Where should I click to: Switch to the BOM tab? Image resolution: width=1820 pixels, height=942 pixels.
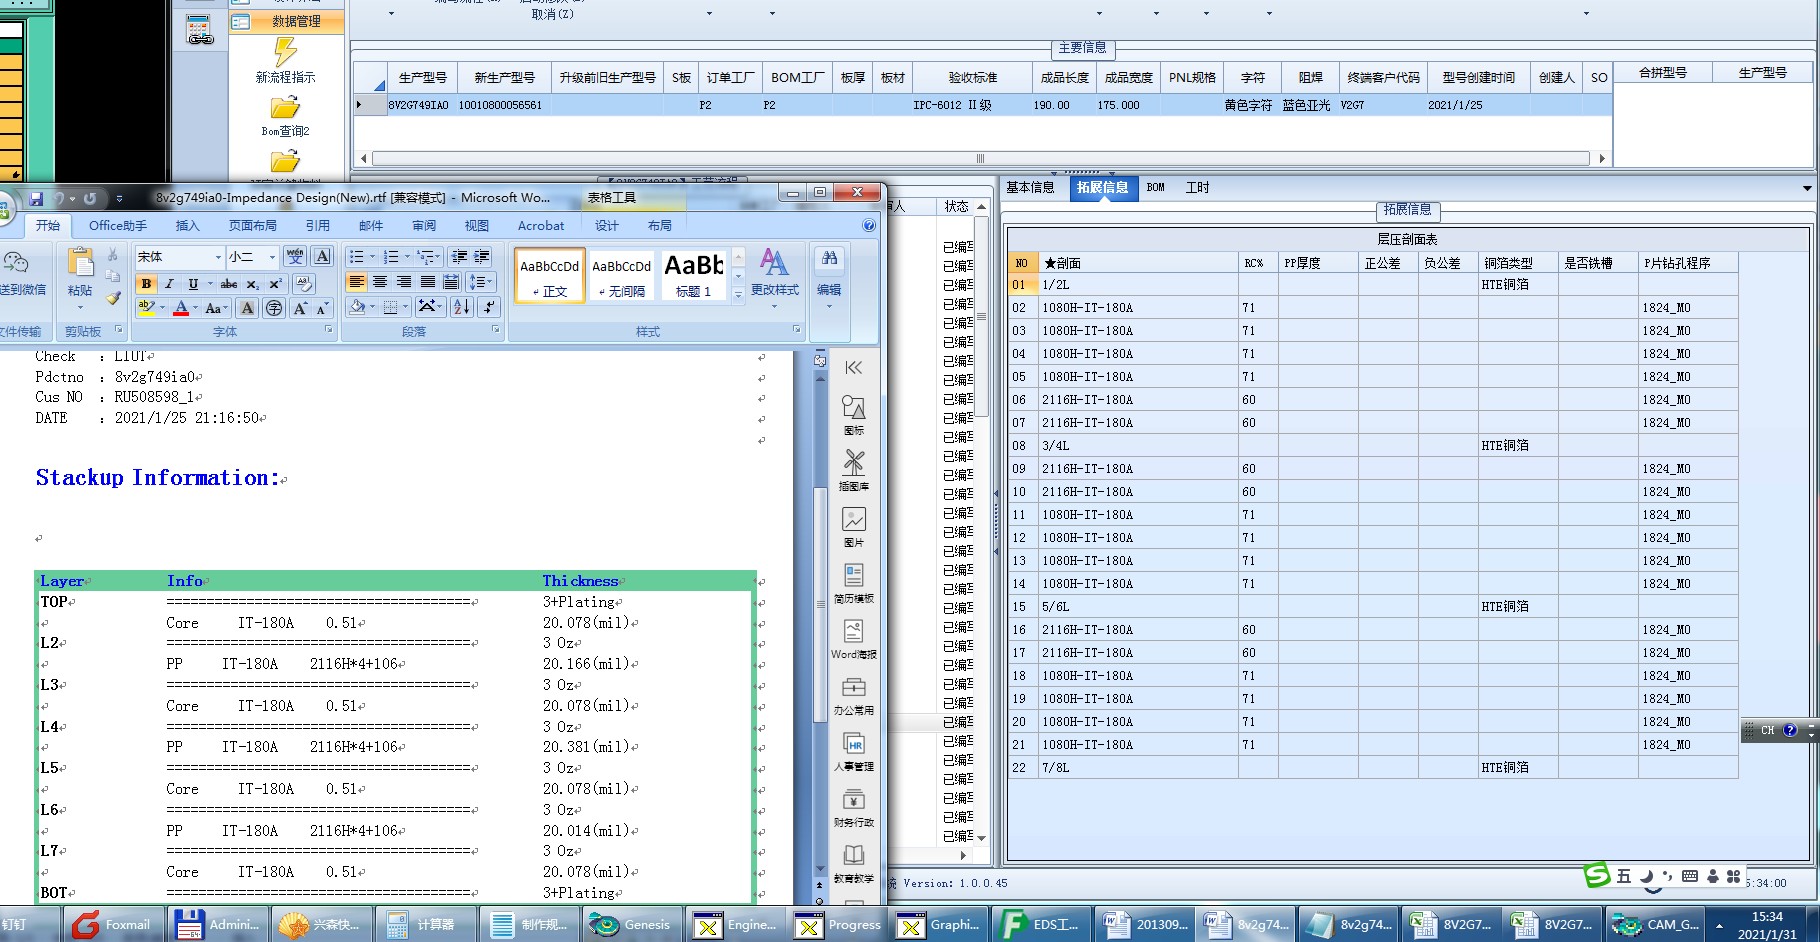tap(1156, 188)
